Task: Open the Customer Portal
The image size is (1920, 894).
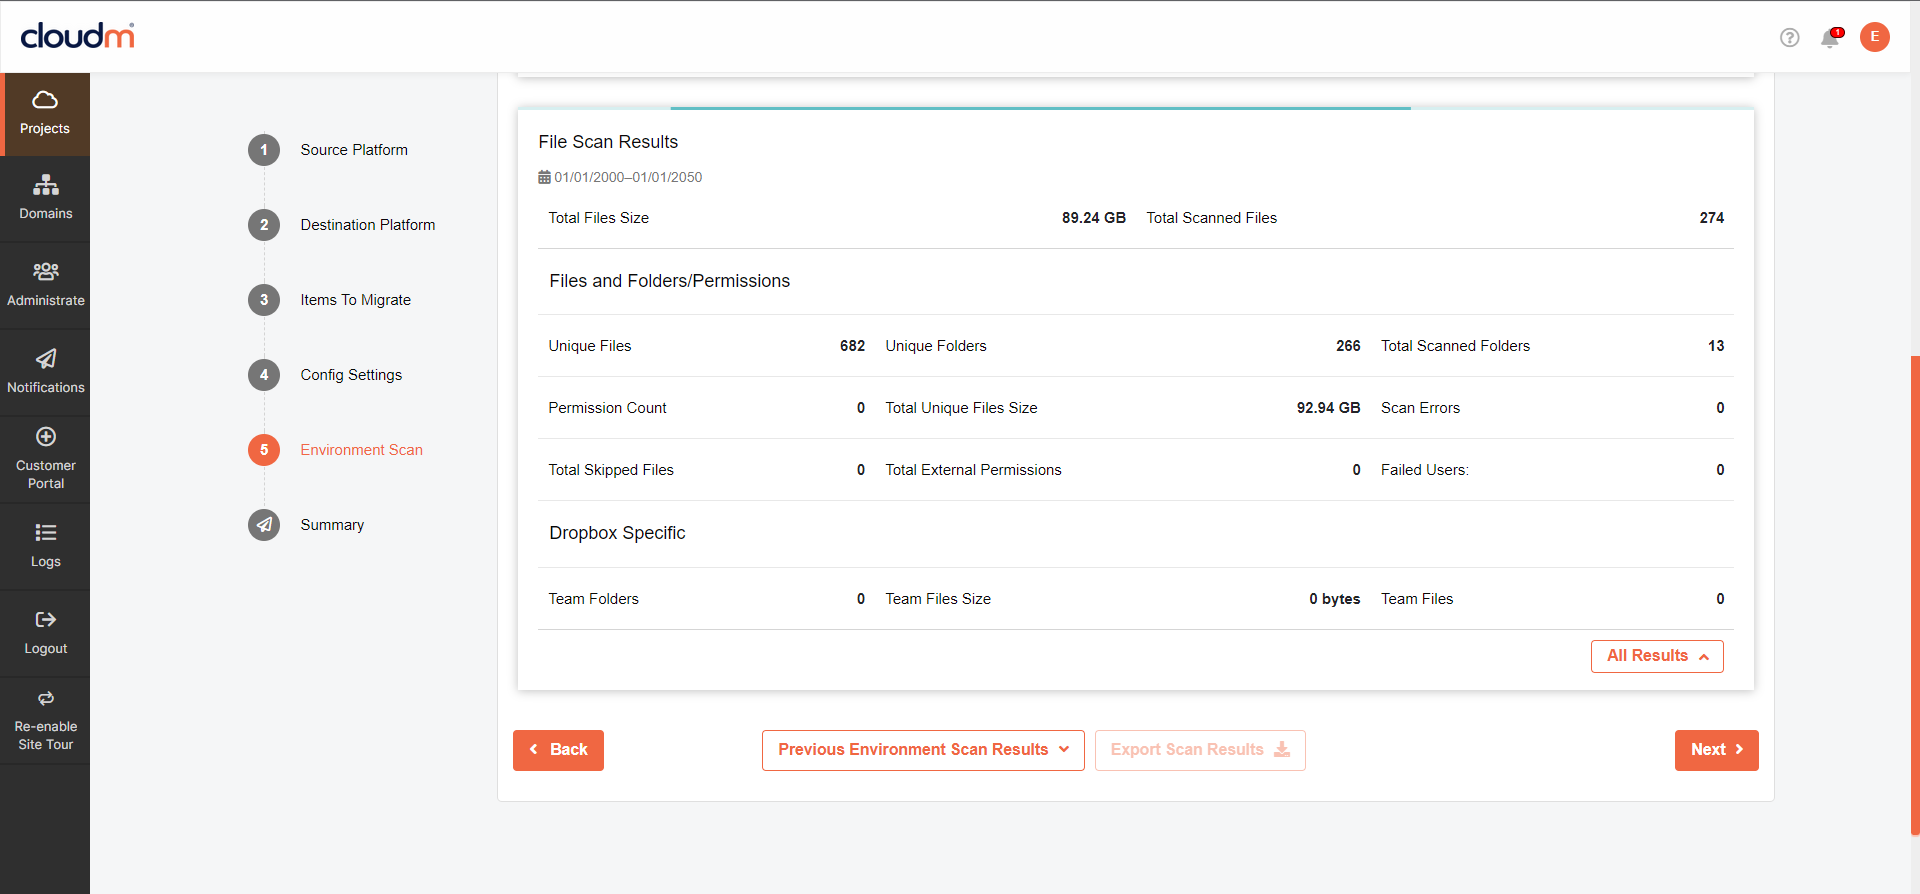Action: pos(45,459)
